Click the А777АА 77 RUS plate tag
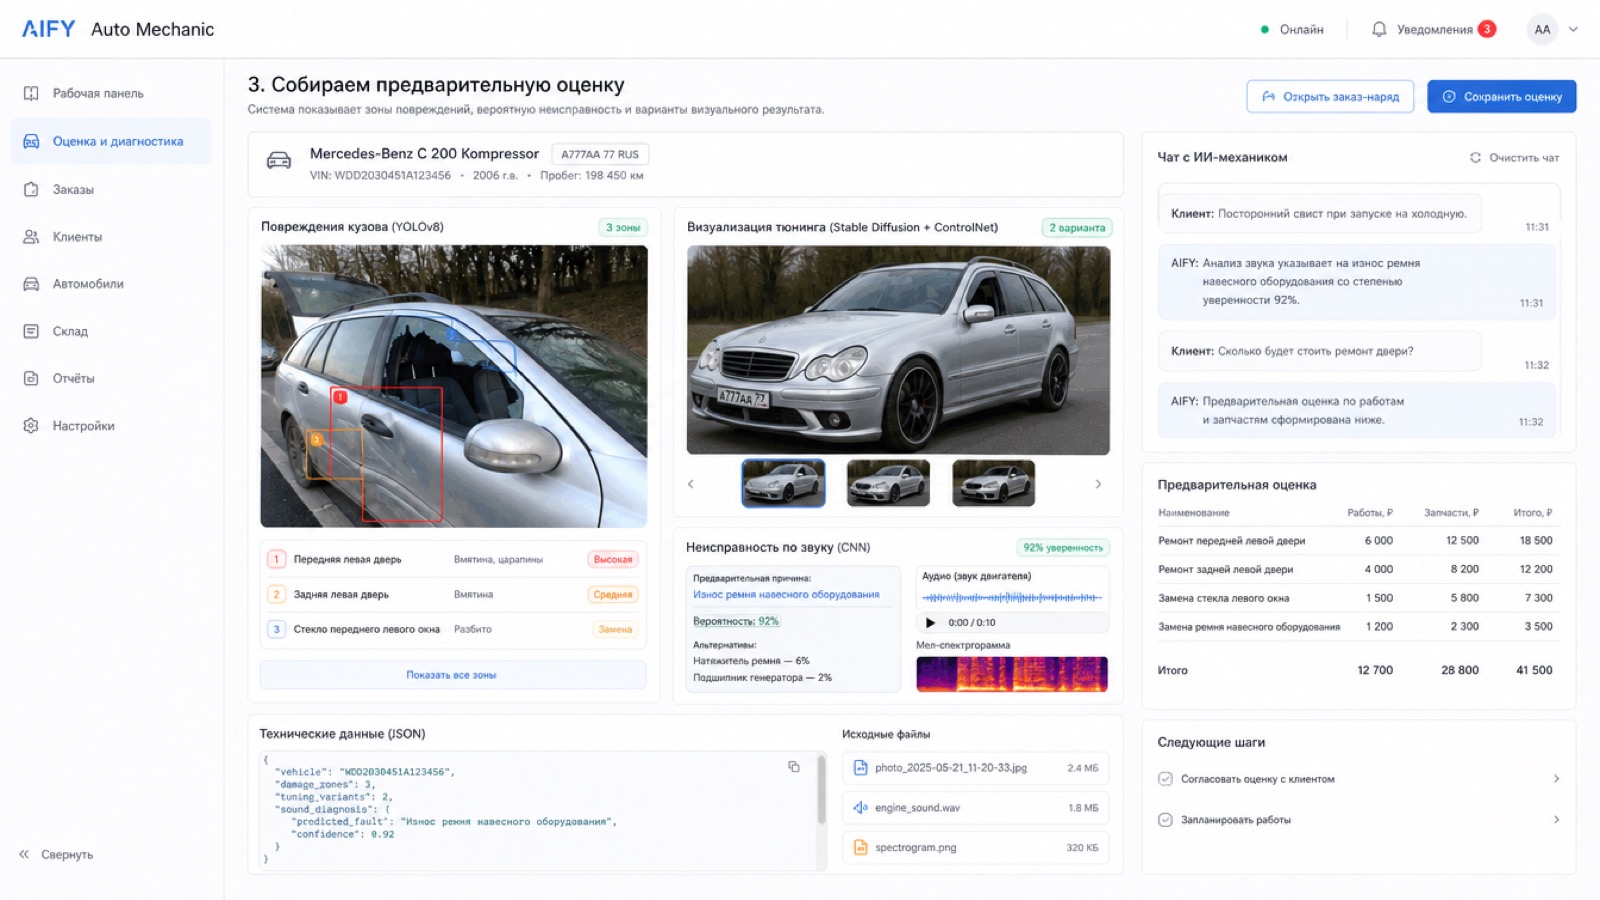This screenshot has width=1600, height=900. click(x=600, y=154)
